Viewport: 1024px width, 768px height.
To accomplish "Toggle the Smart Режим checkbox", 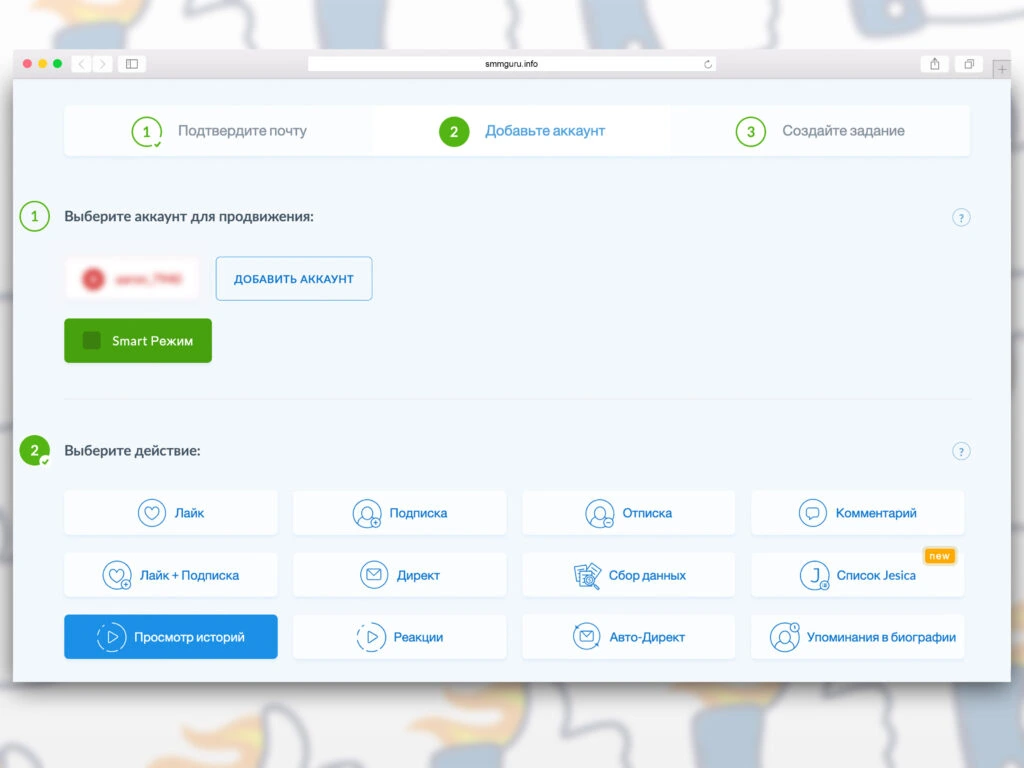I will (92, 341).
